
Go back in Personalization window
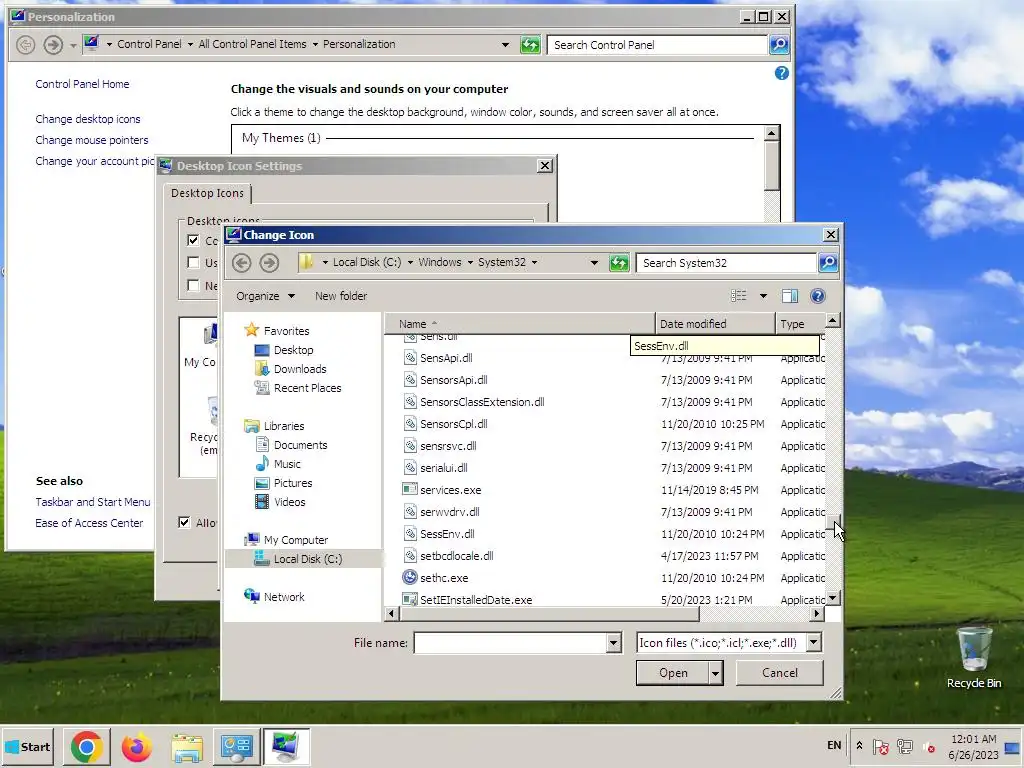(25, 44)
